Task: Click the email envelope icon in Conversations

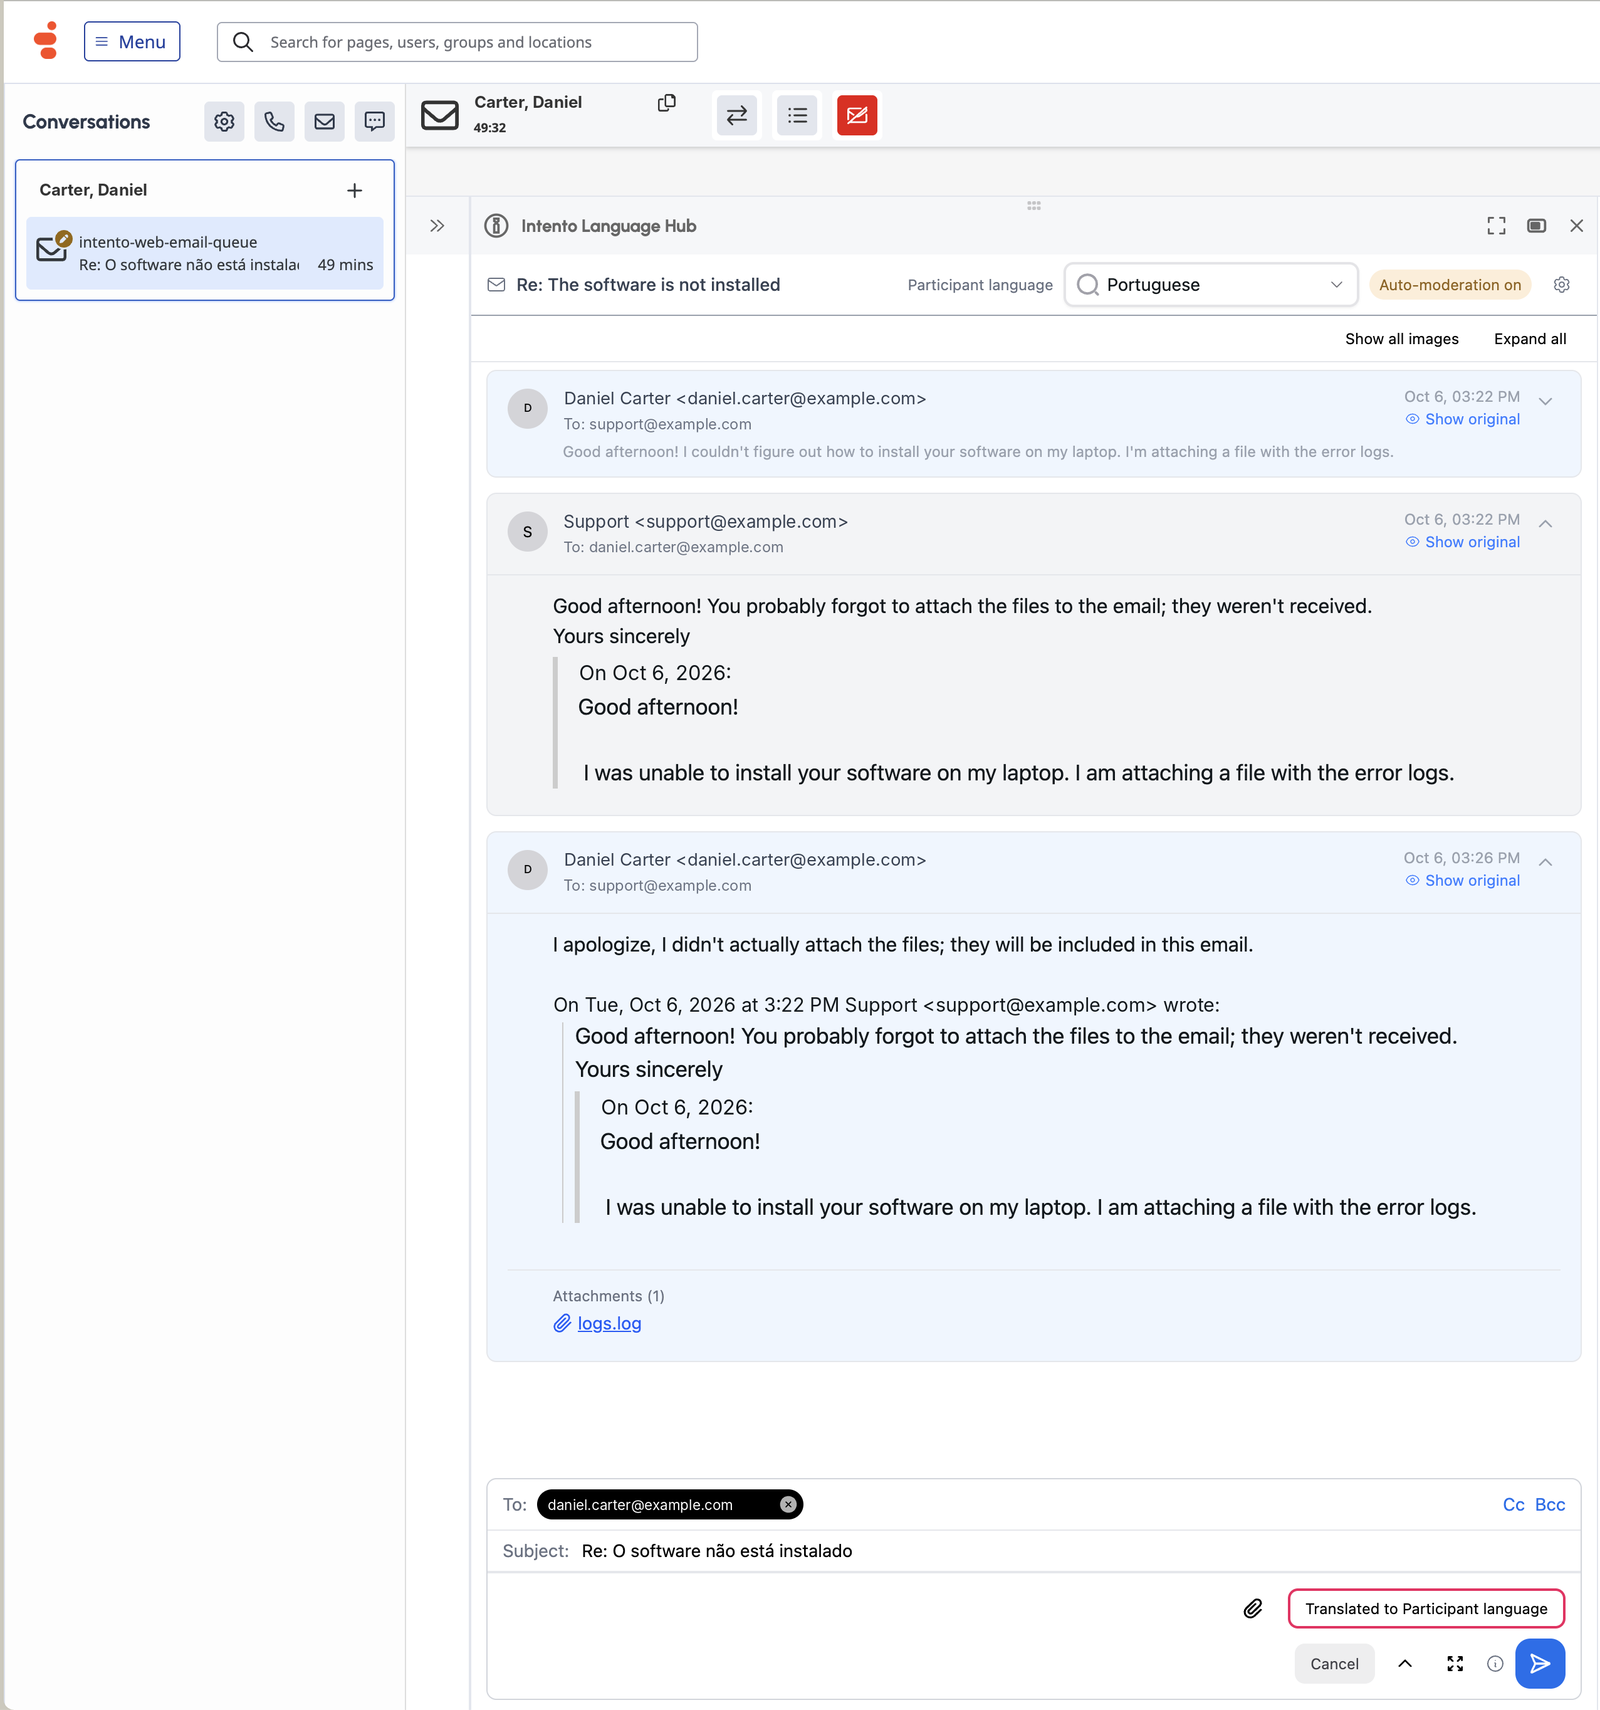Action: click(324, 122)
